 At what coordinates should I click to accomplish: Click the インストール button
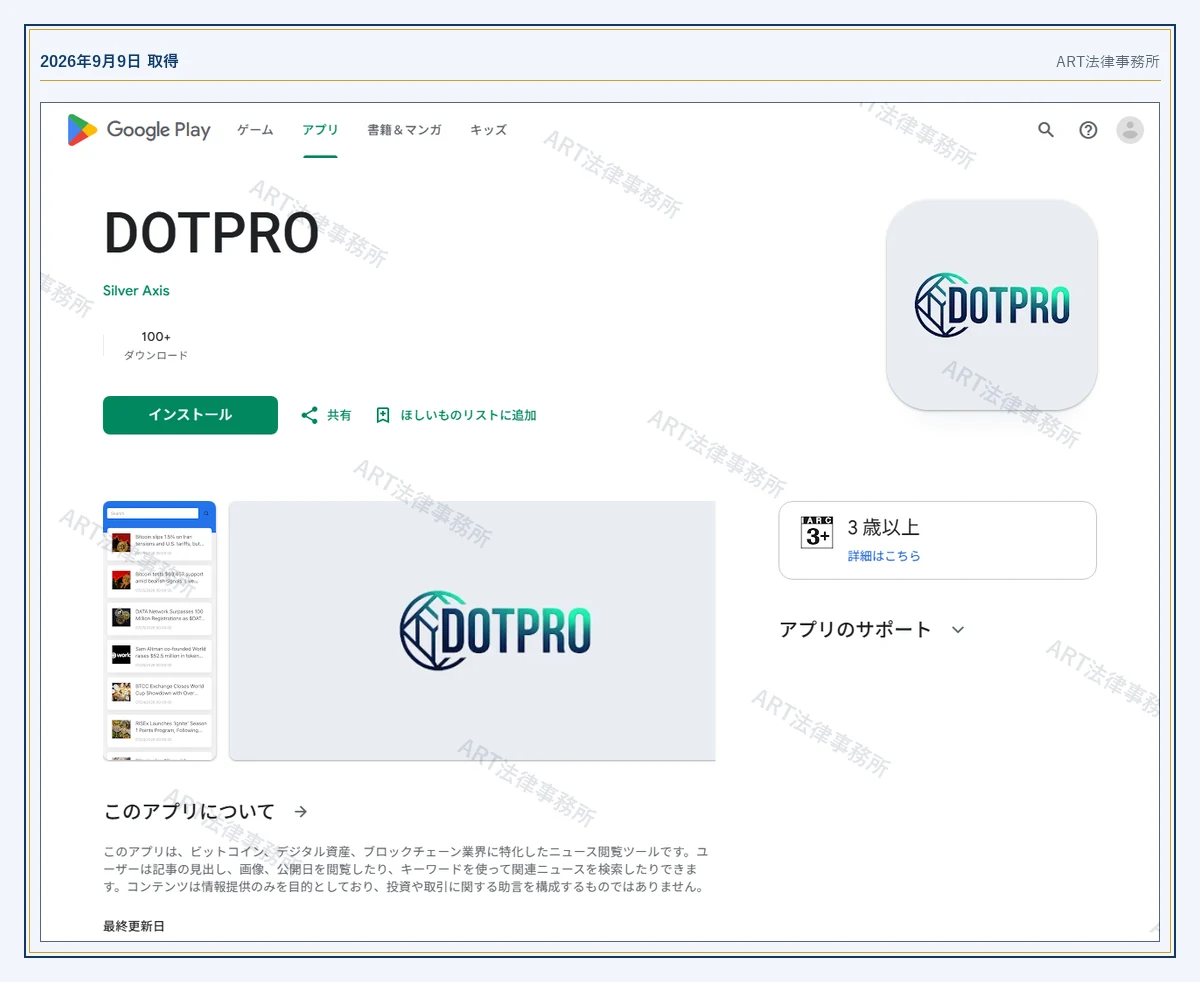click(x=190, y=415)
